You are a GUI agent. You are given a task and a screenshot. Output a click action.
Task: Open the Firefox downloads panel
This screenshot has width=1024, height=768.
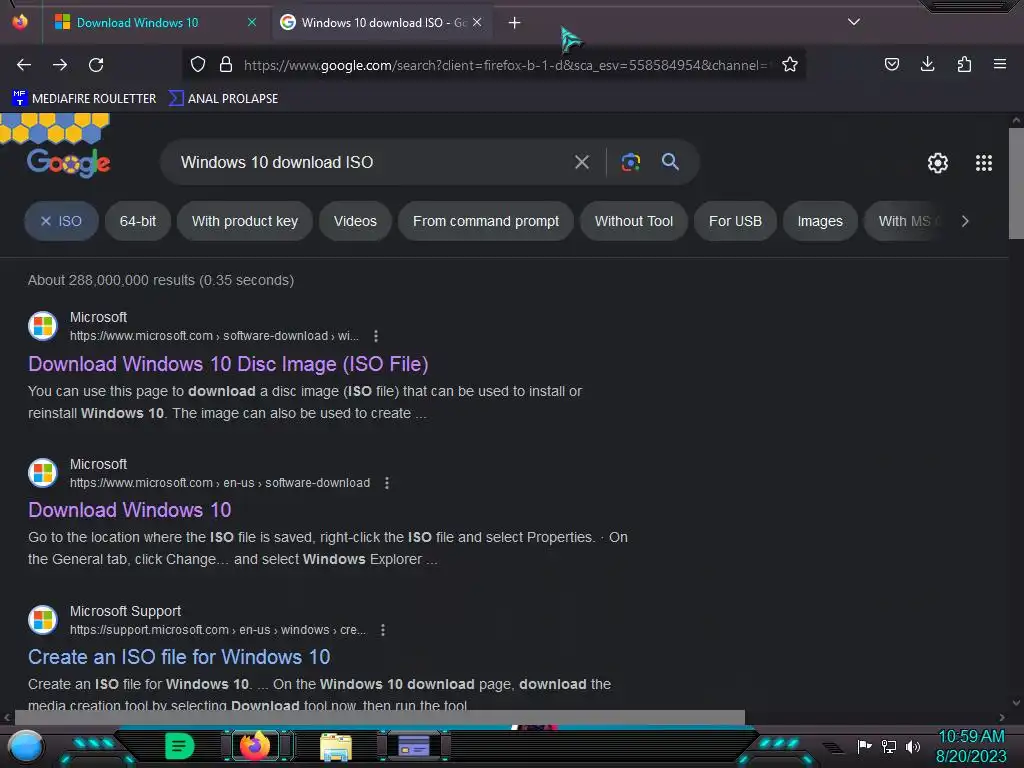coord(927,64)
